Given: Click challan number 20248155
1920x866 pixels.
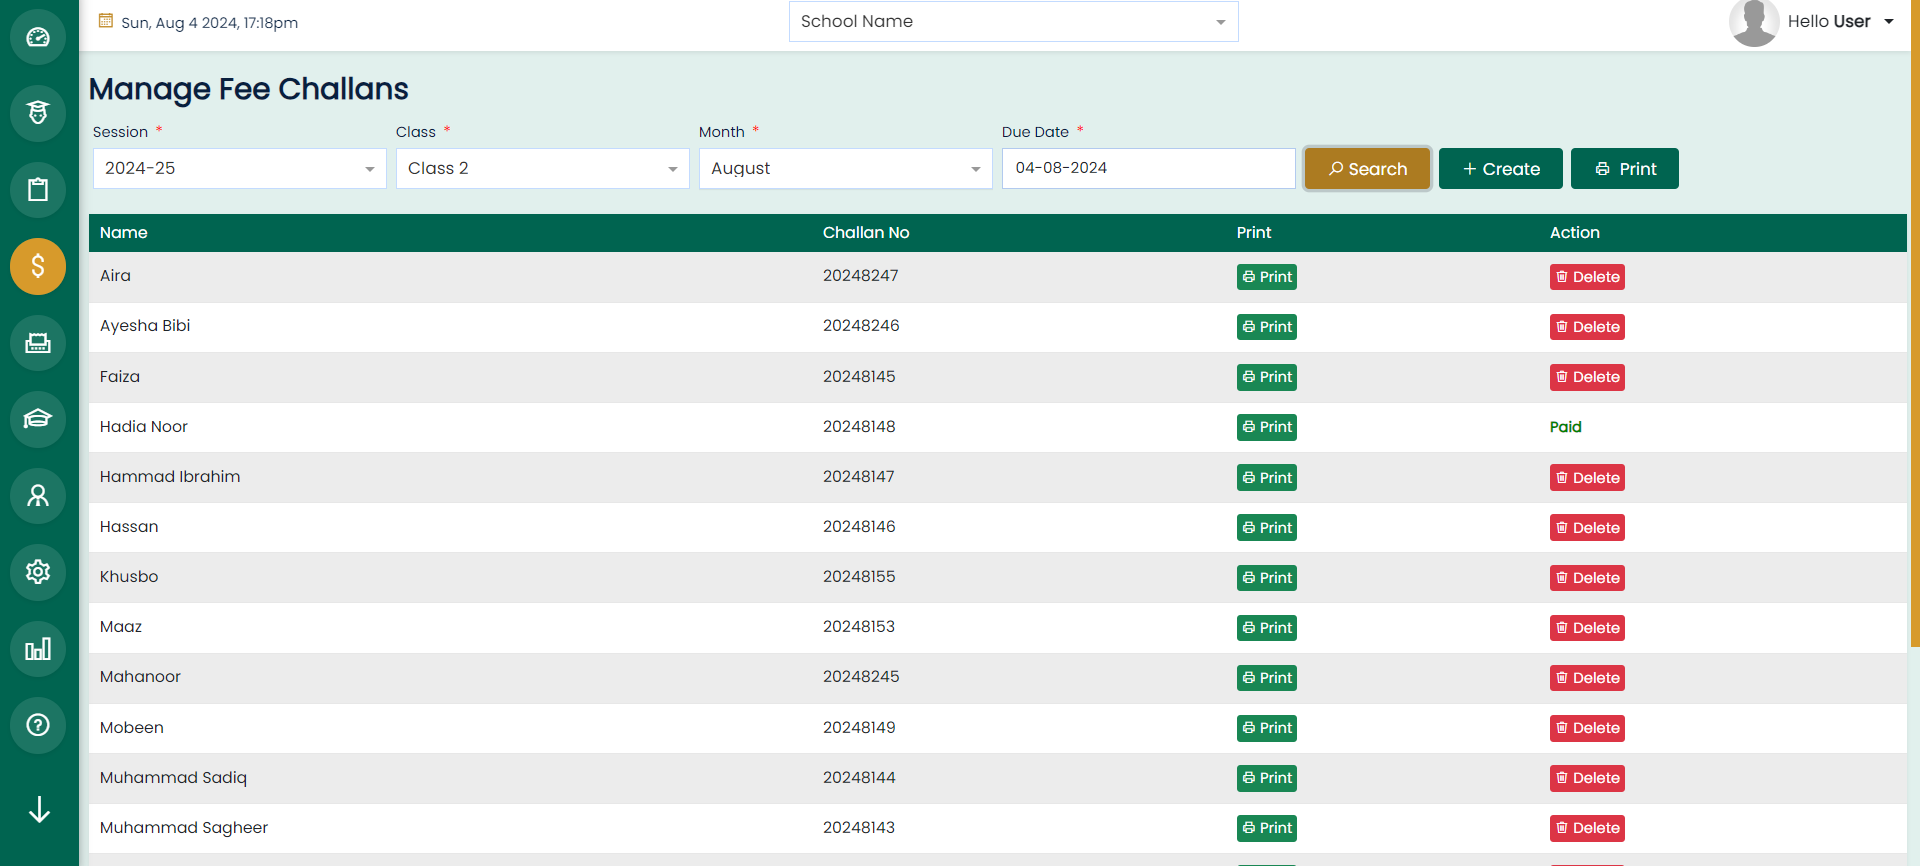Looking at the screenshot, I should (x=859, y=576).
